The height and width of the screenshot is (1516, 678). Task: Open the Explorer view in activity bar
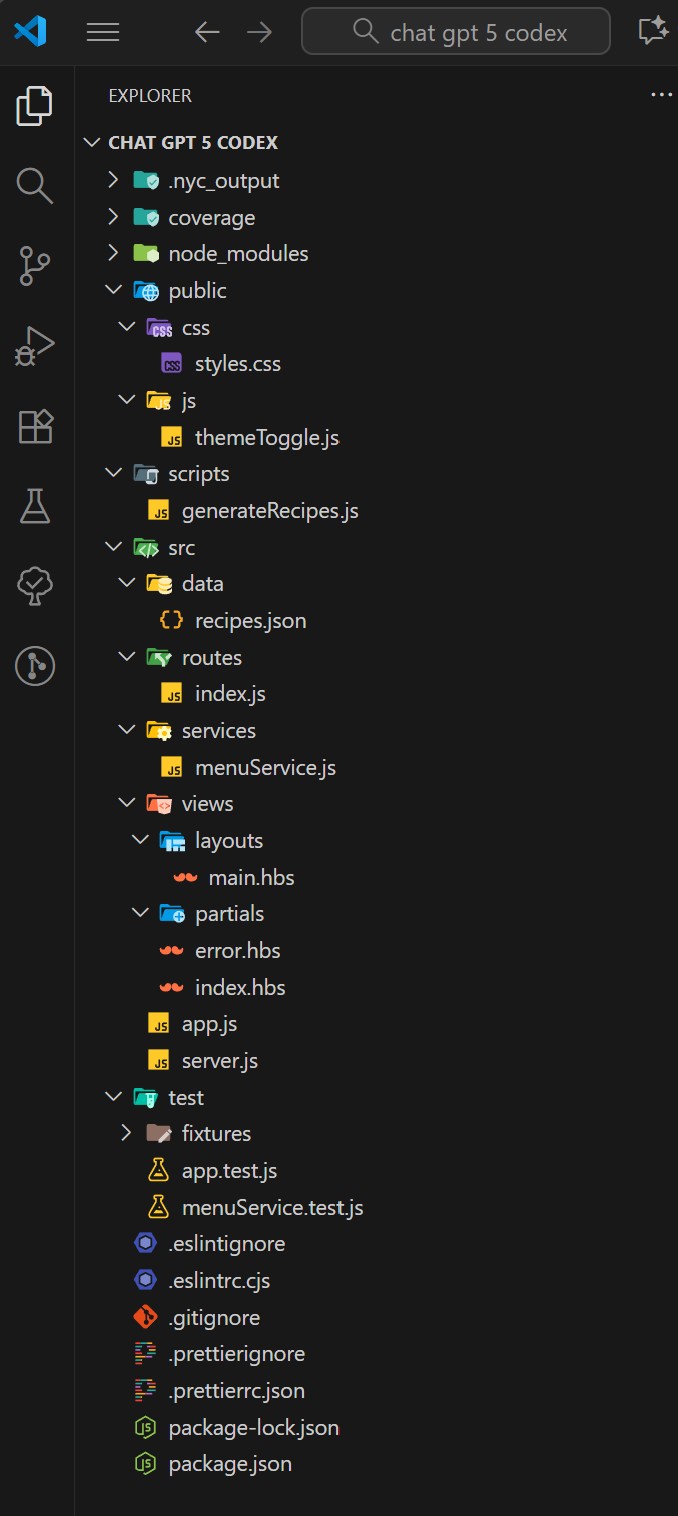click(x=35, y=106)
